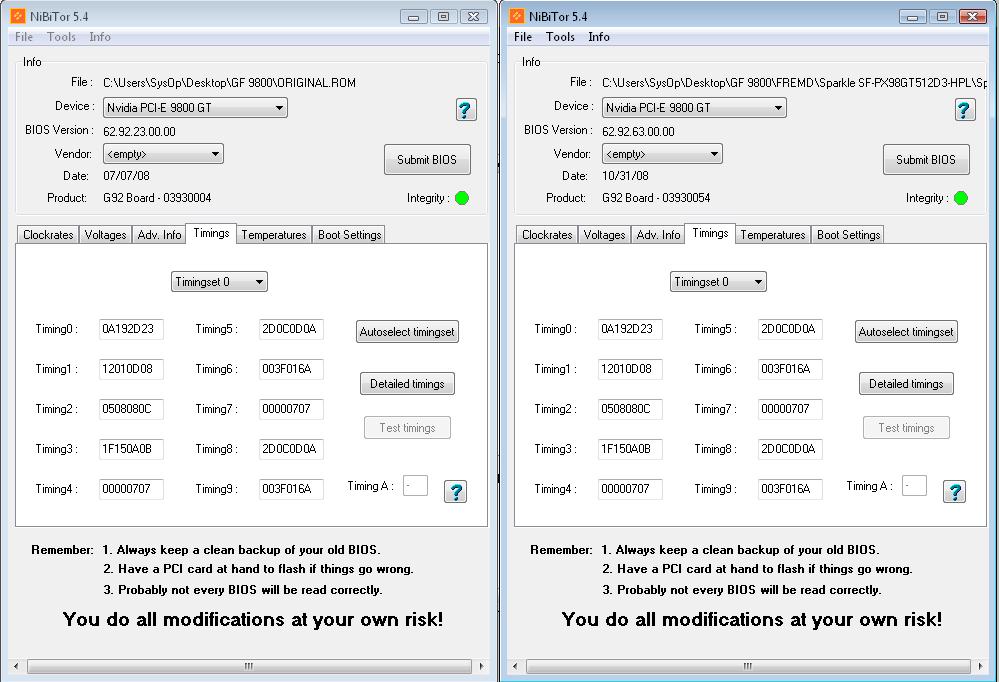
Task: Click the horizontal scrollbar thumb in left window
Action: 249,666
